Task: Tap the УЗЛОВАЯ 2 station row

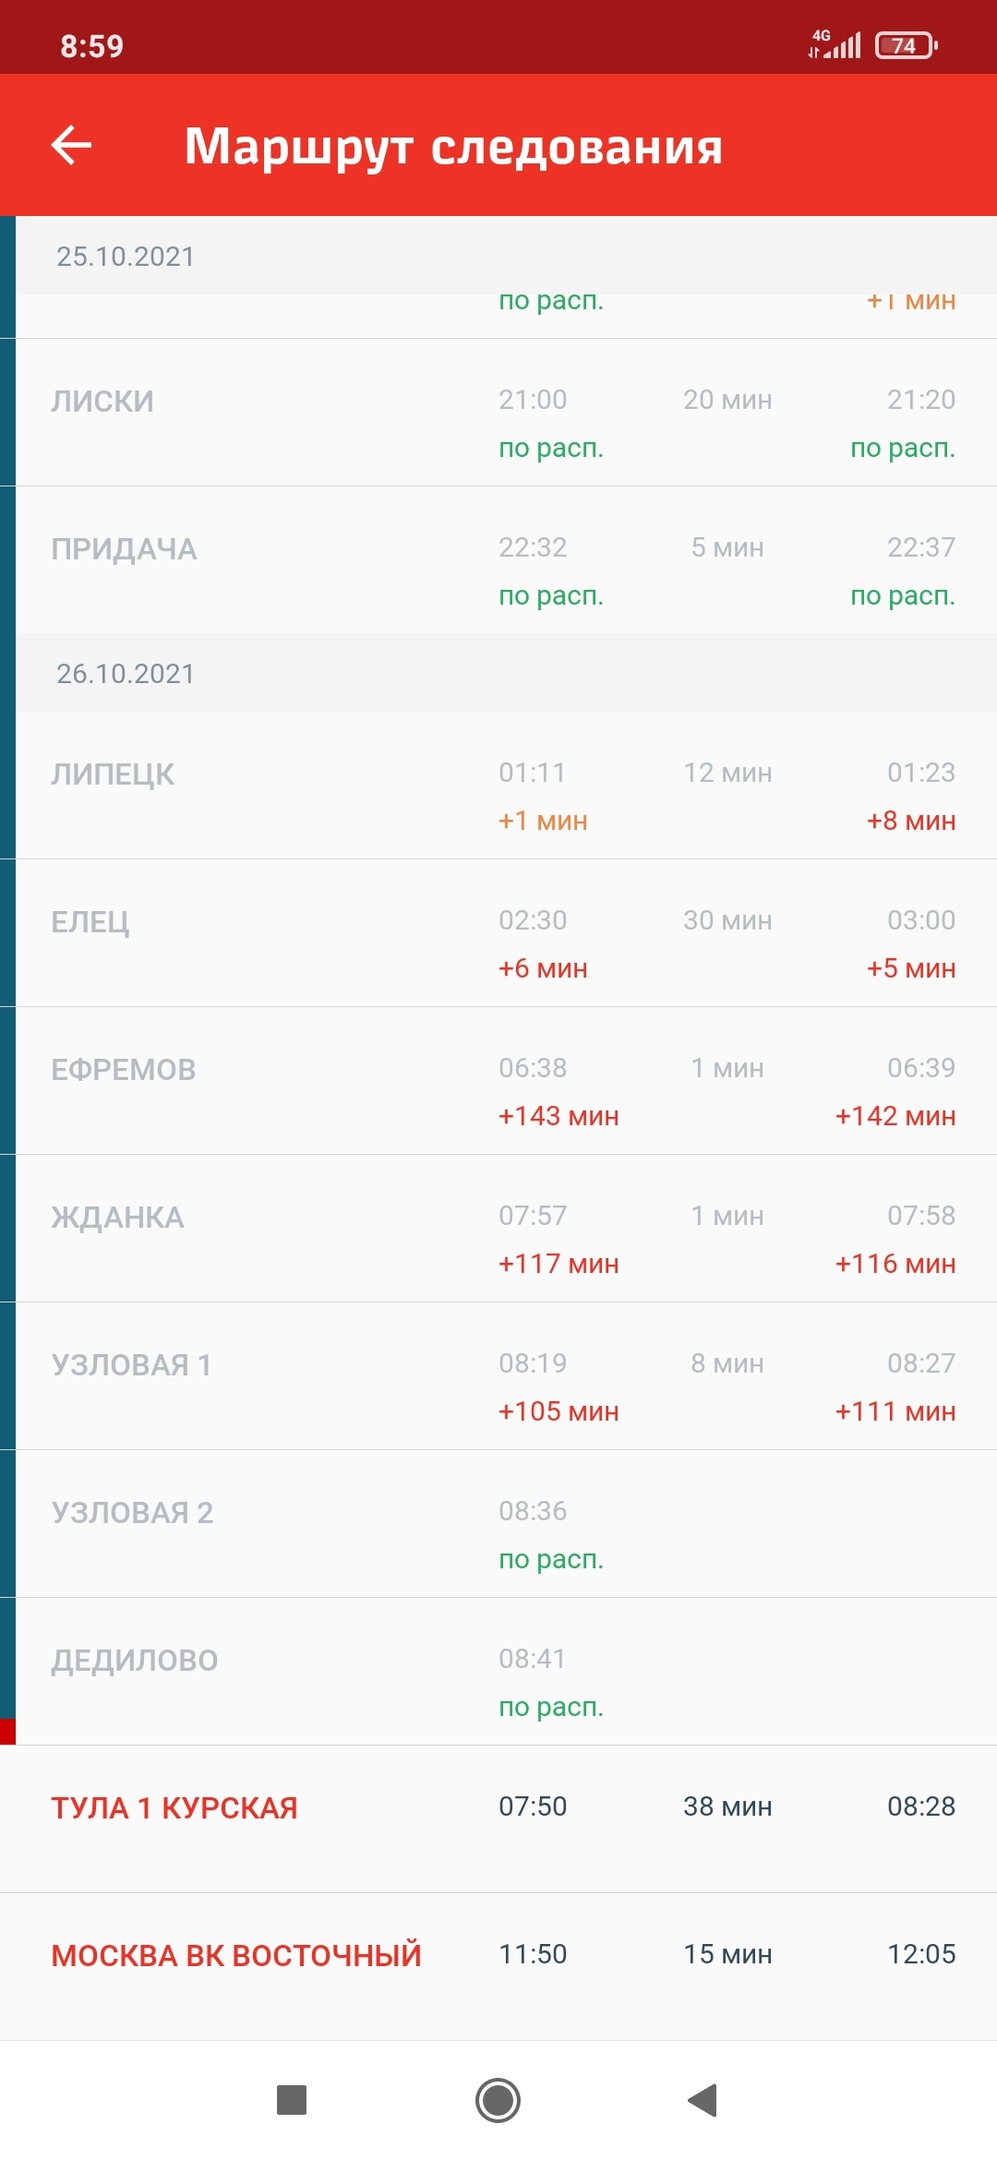Action: pos(132,1513)
